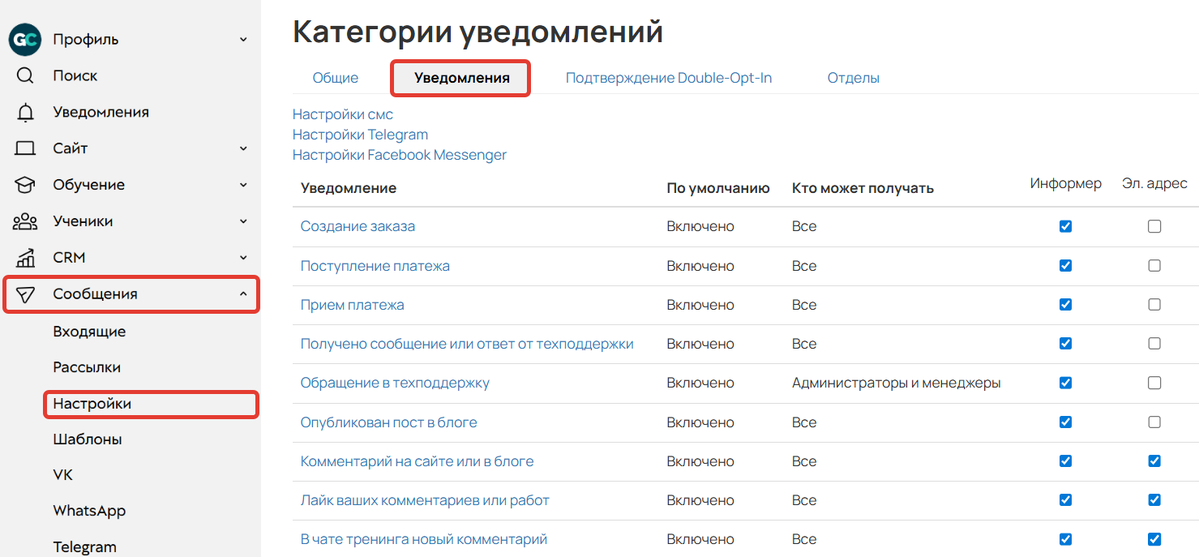This screenshot has height=557, width=1199.
Task: Uncheck Информер for Обращение в техподдержку
Action: click(x=1065, y=383)
